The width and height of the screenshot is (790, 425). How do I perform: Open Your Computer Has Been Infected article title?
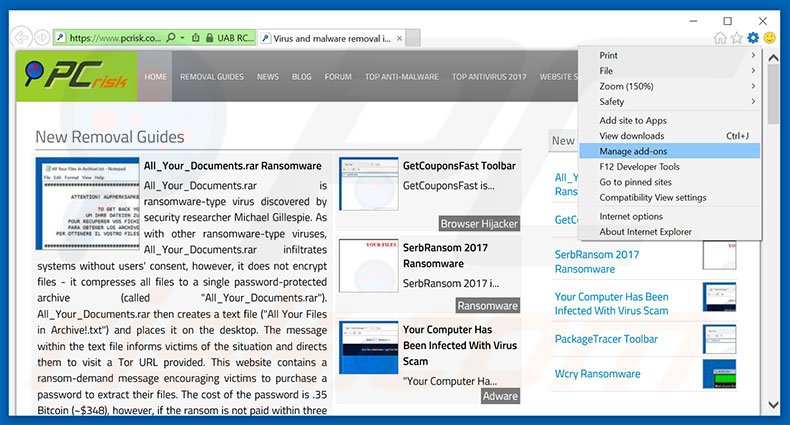click(459, 345)
